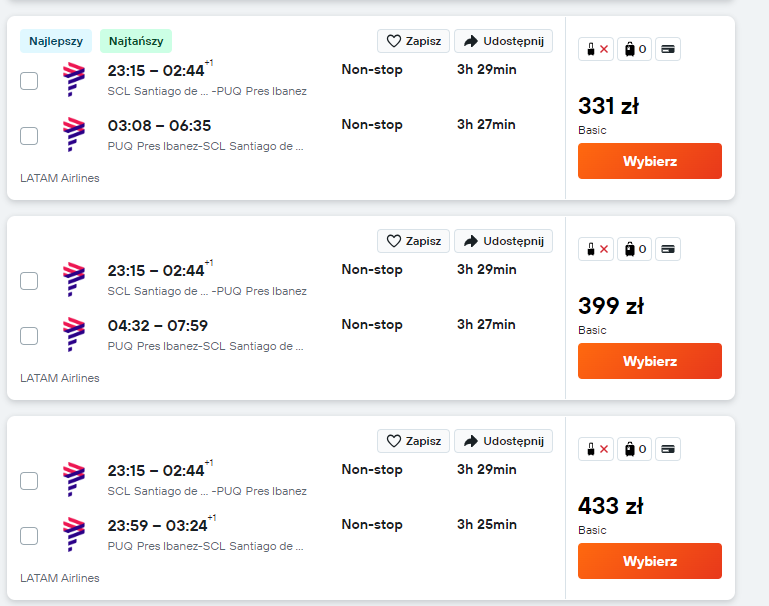769x606 pixels.
Task: Check the box for 03:08 – 06:35 return flight
Action: [29, 136]
